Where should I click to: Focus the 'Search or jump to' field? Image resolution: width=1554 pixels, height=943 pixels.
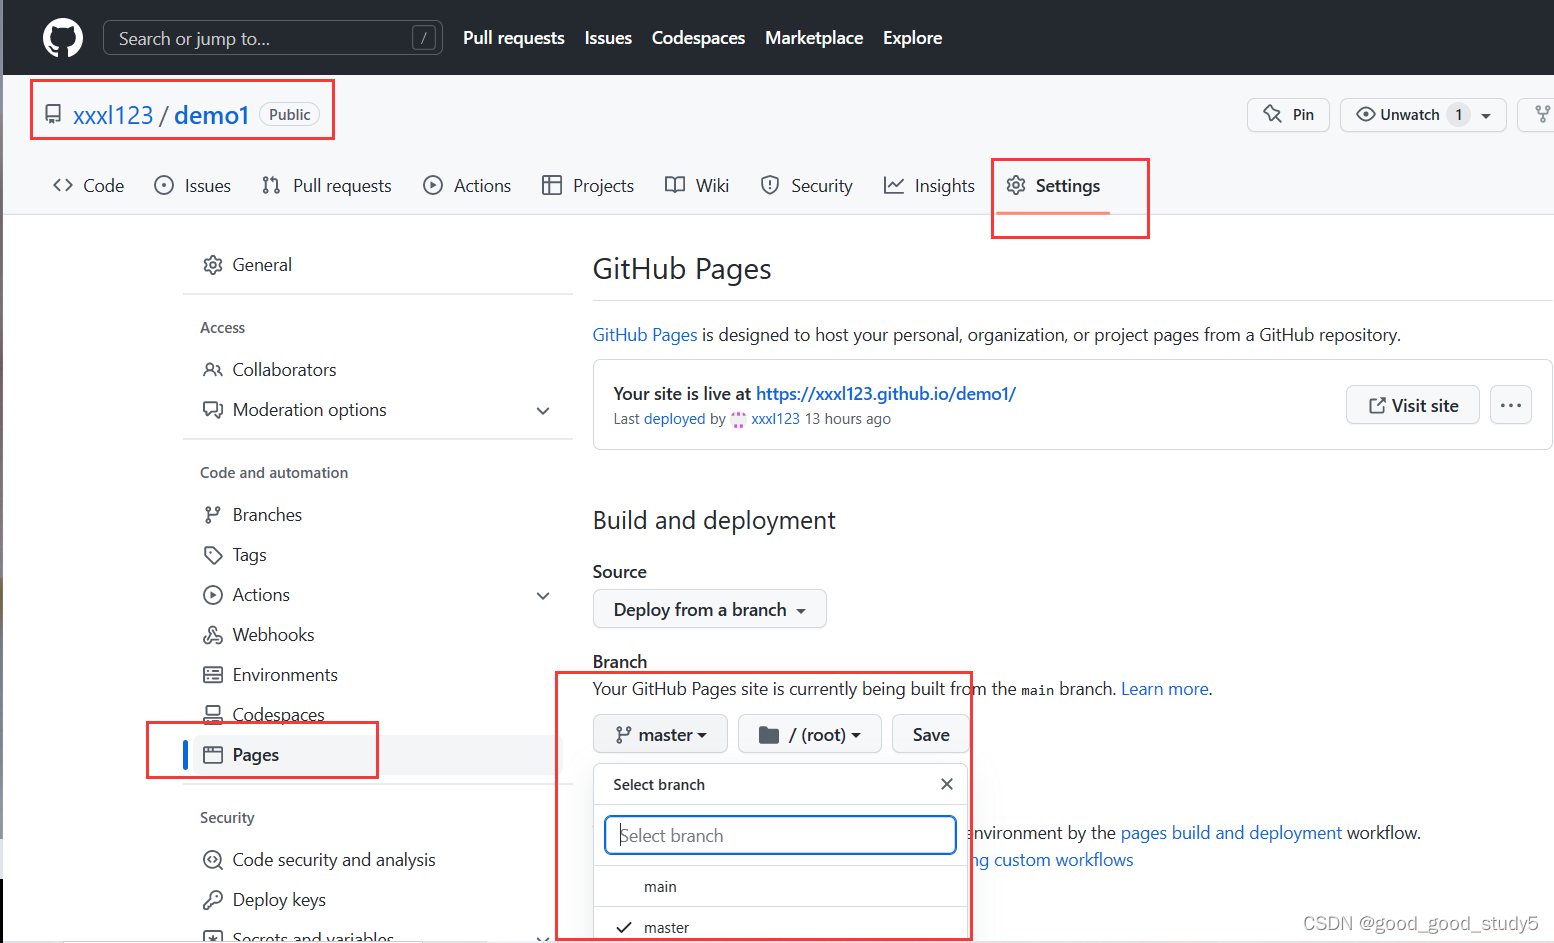click(272, 38)
